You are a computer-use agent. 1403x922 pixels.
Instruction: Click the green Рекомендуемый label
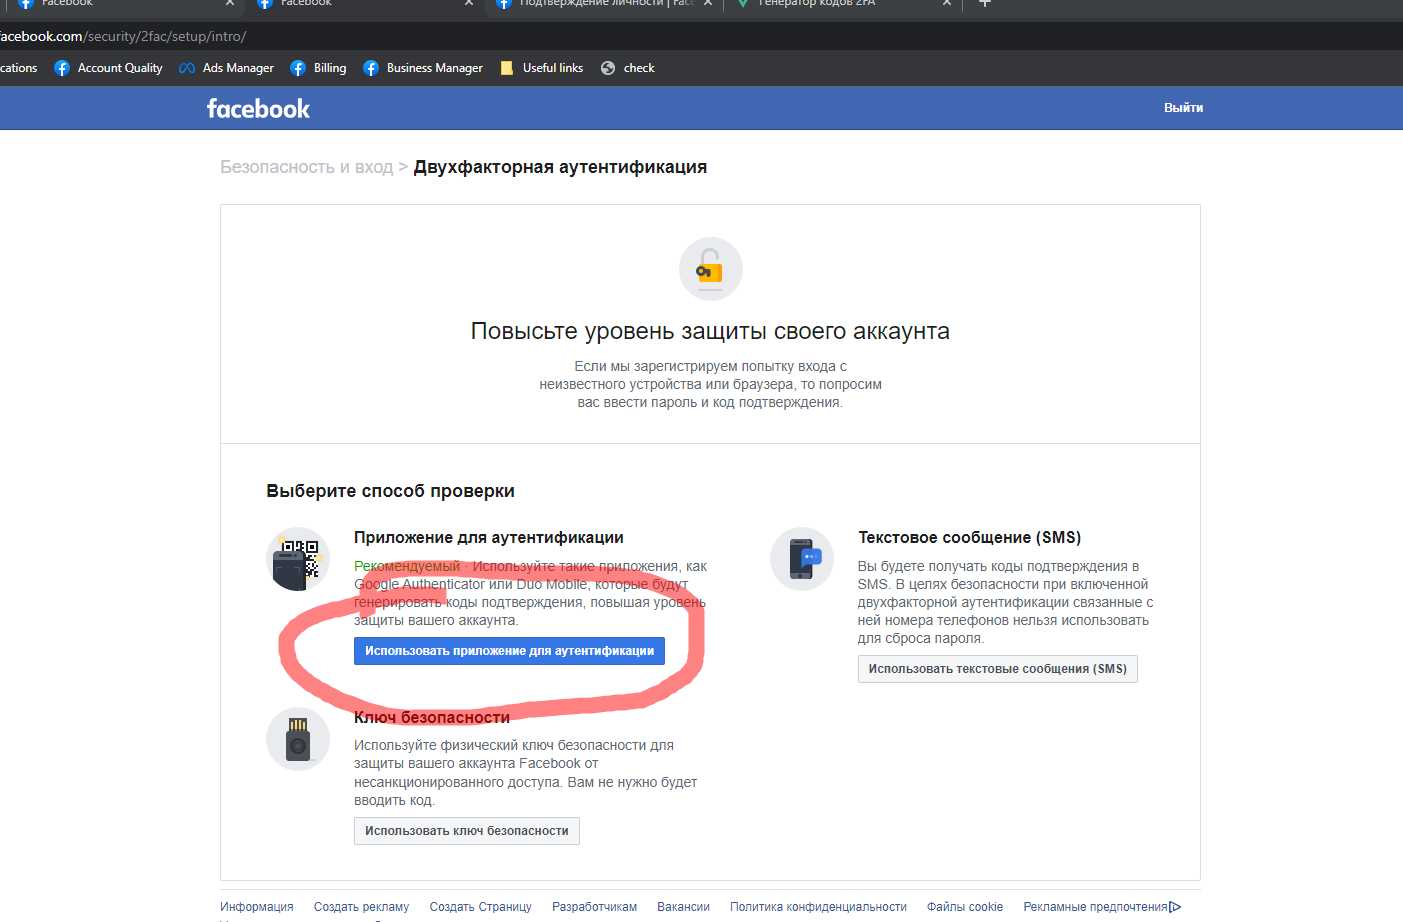coord(407,566)
